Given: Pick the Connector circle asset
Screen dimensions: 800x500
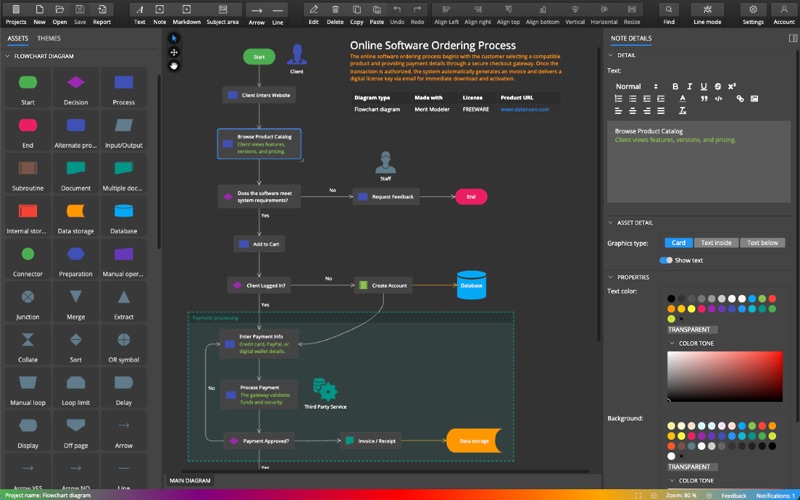Looking at the screenshot, I should [x=28, y=254].
